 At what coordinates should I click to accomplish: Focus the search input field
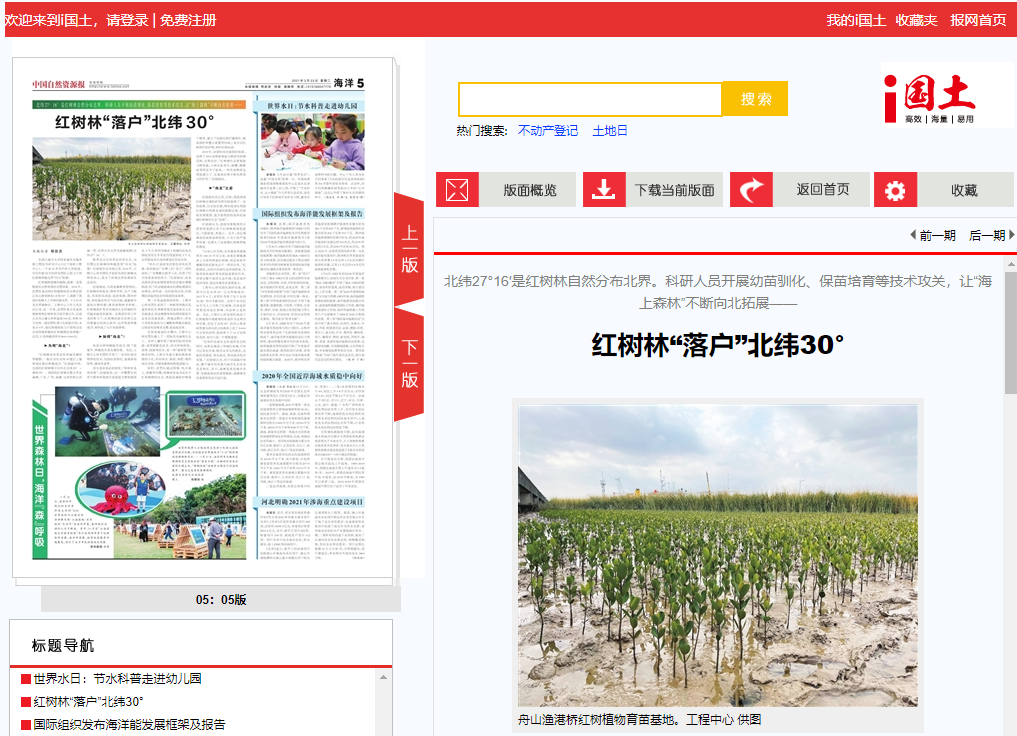point(590,99)
